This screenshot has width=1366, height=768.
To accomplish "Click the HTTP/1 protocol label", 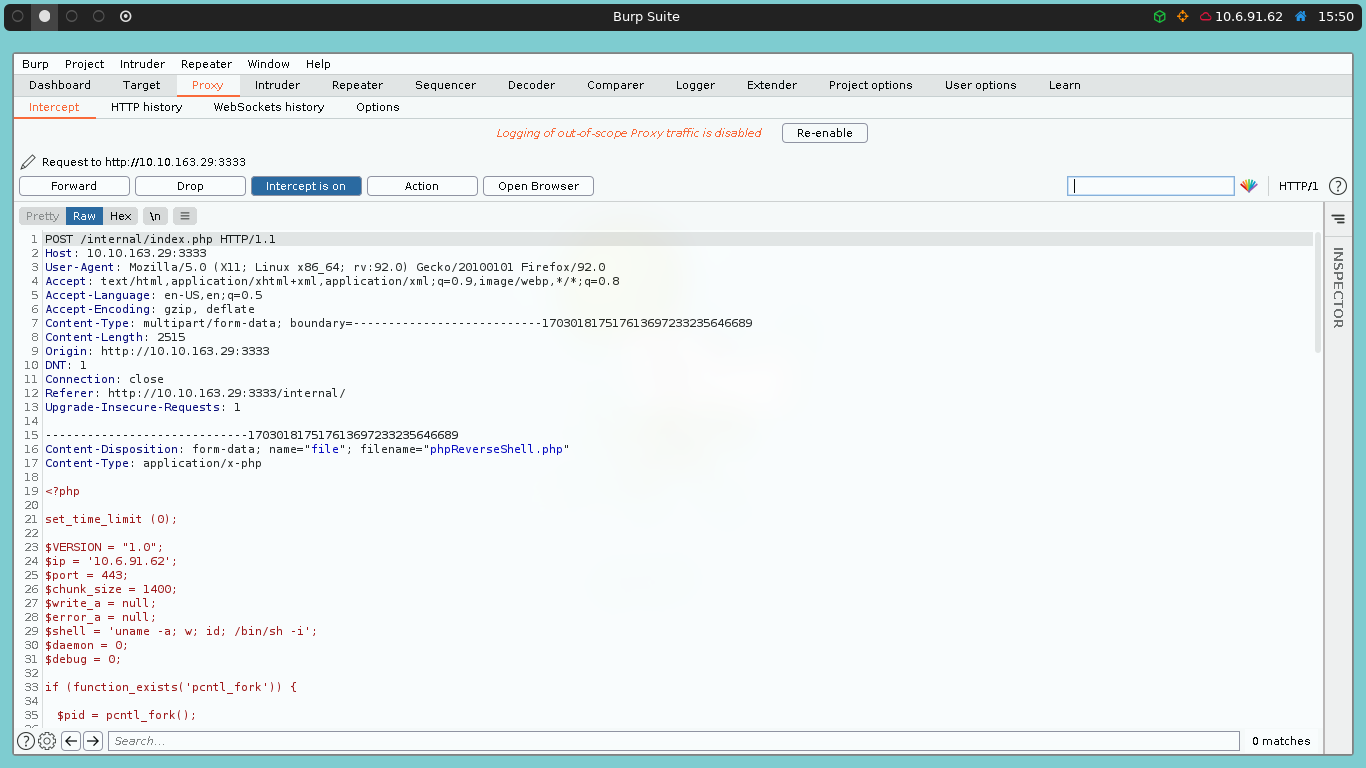I will (1299, 186).
